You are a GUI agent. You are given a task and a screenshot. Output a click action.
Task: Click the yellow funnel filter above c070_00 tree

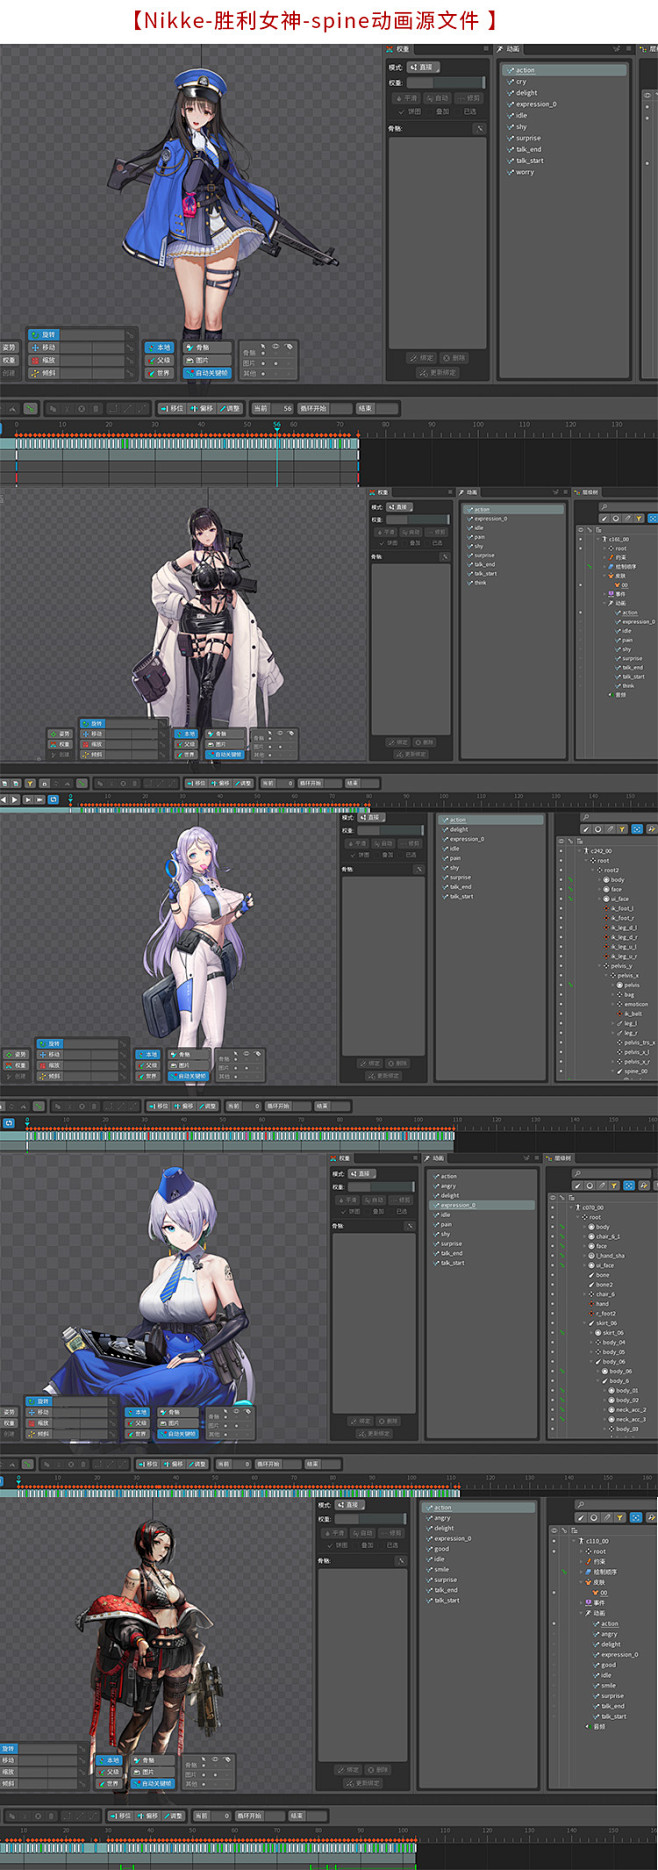tap(615, 1185)
